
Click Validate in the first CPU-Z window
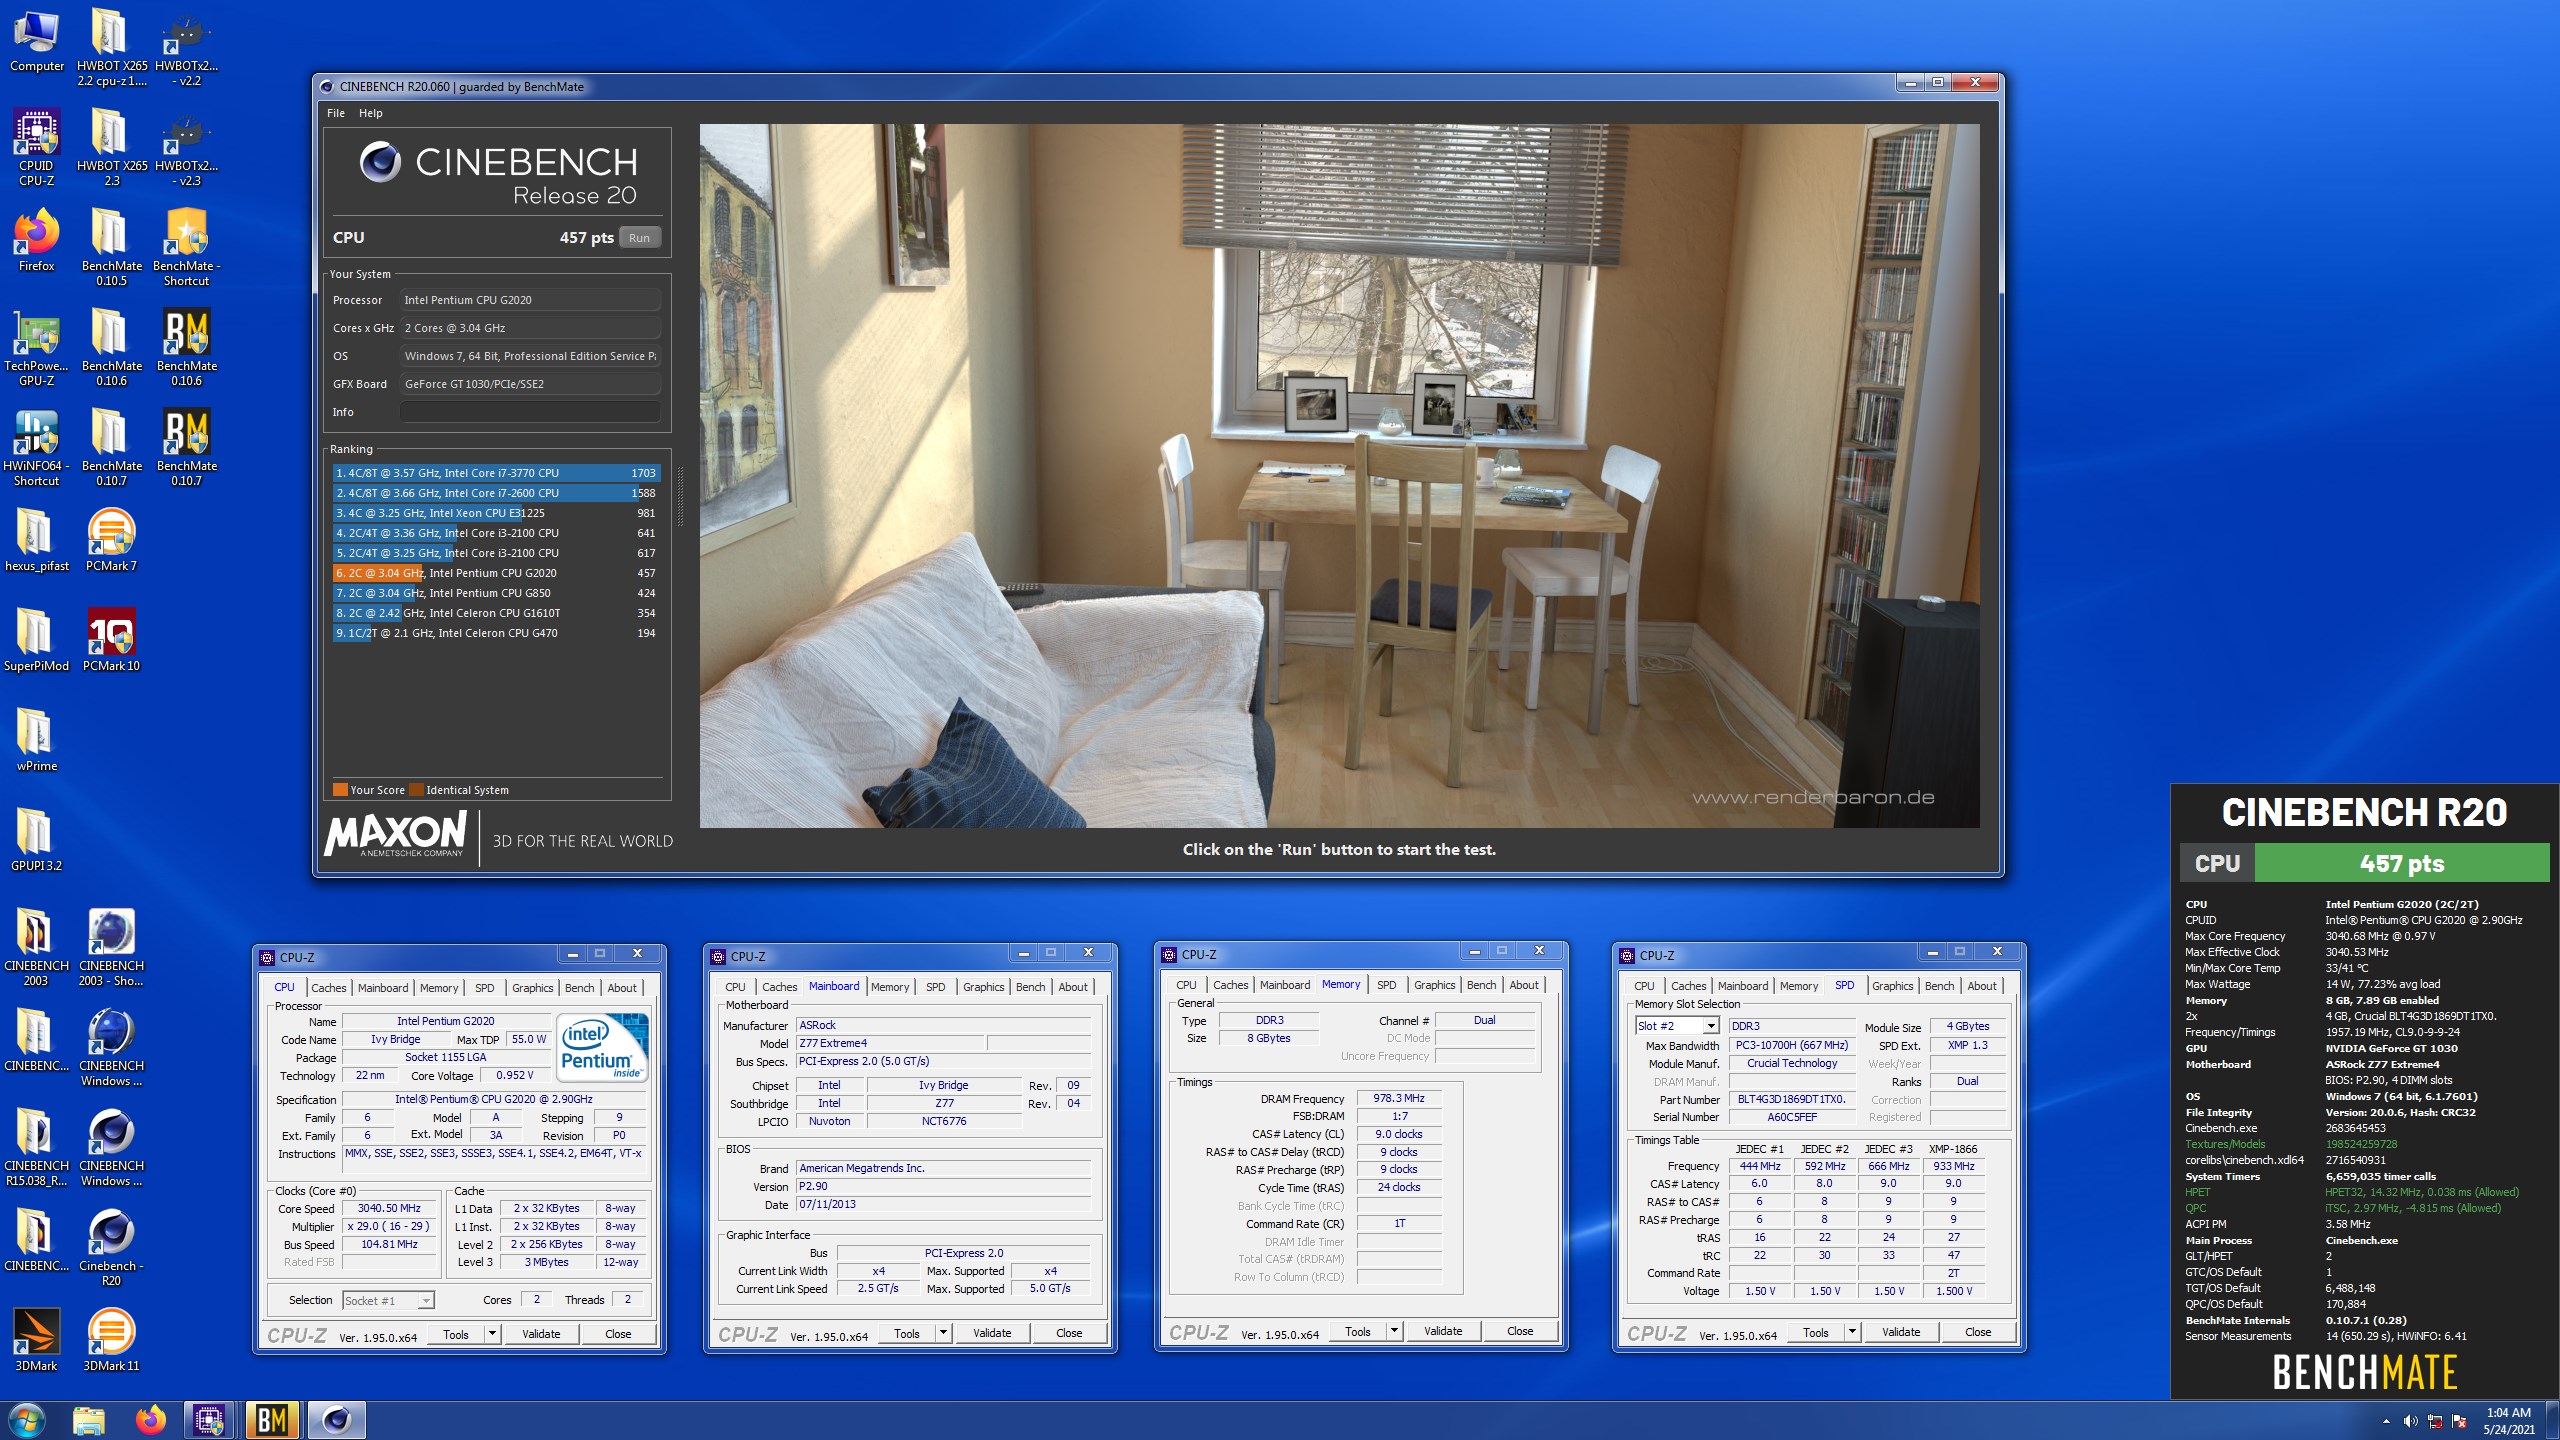pos(541,1334)
